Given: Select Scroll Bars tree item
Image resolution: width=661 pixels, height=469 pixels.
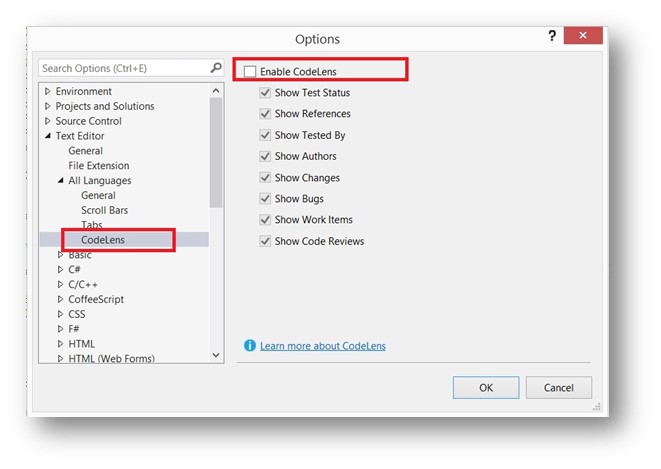Looking at the screenshot, I should click(105, 210).
